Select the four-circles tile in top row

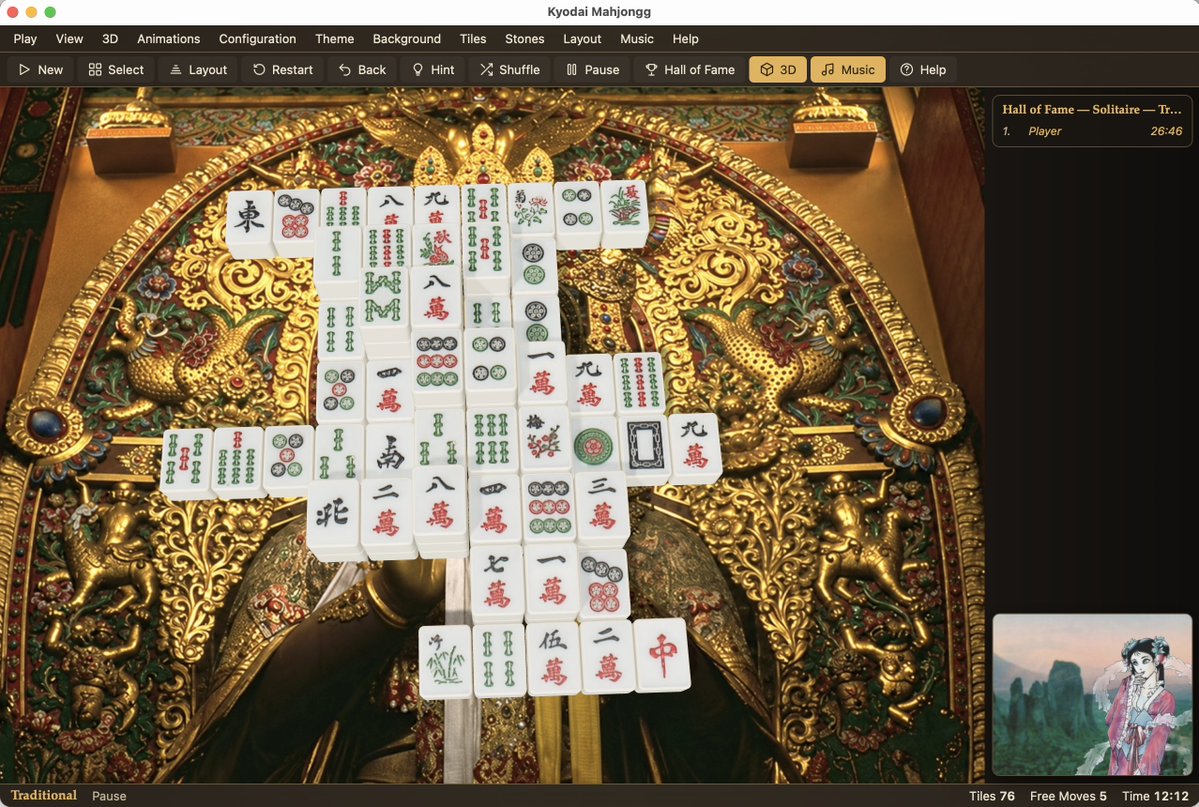click(577, 210)
